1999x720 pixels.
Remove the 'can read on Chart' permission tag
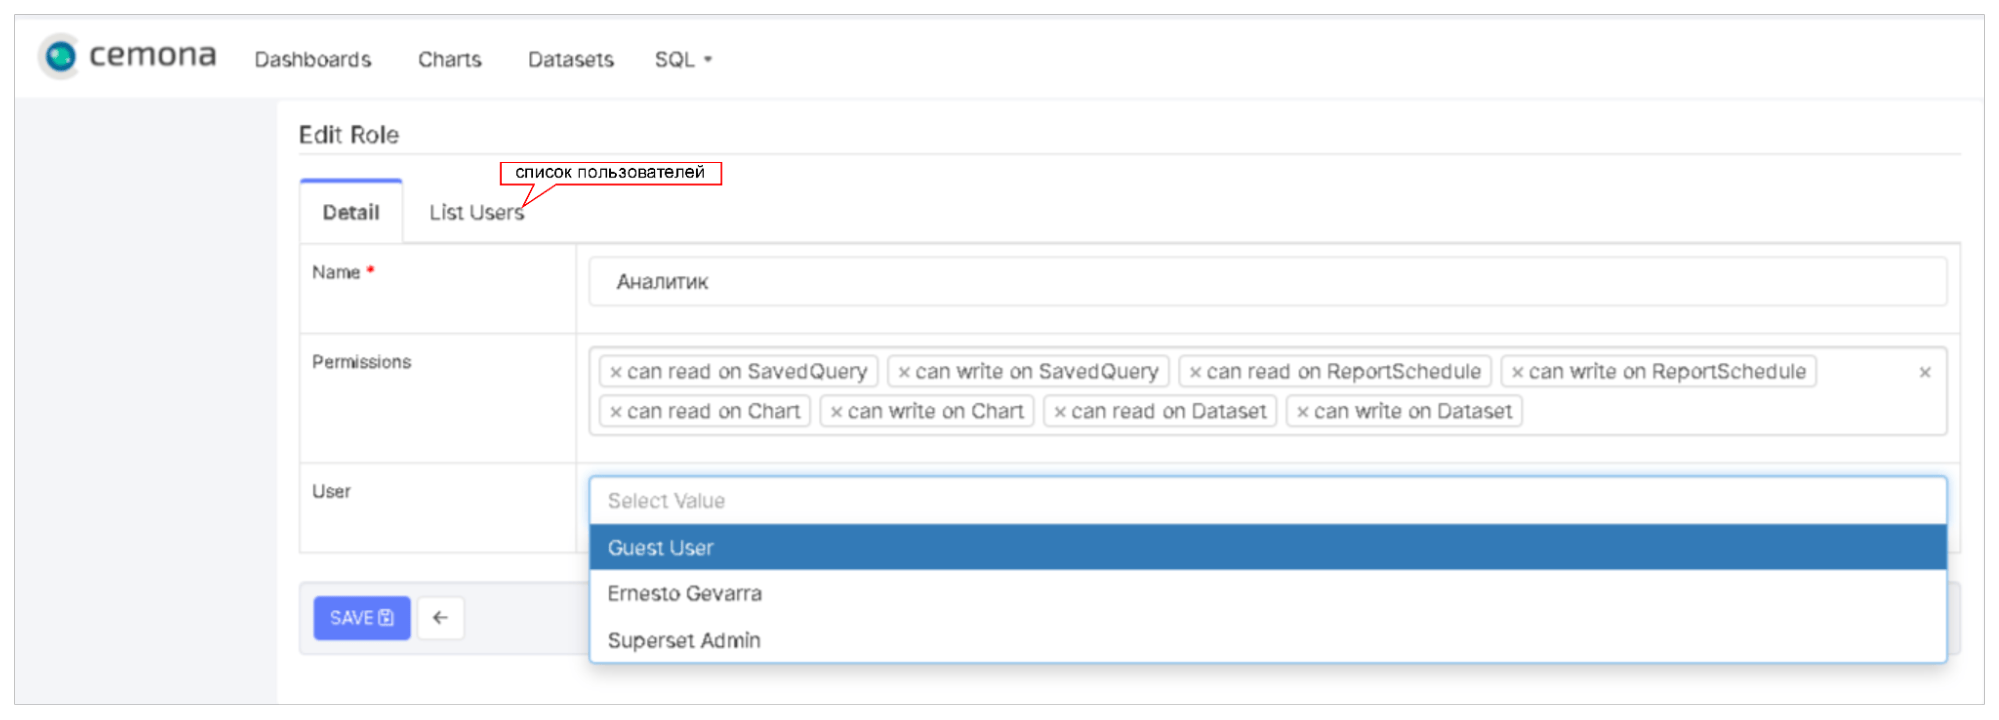coord(616,412)
